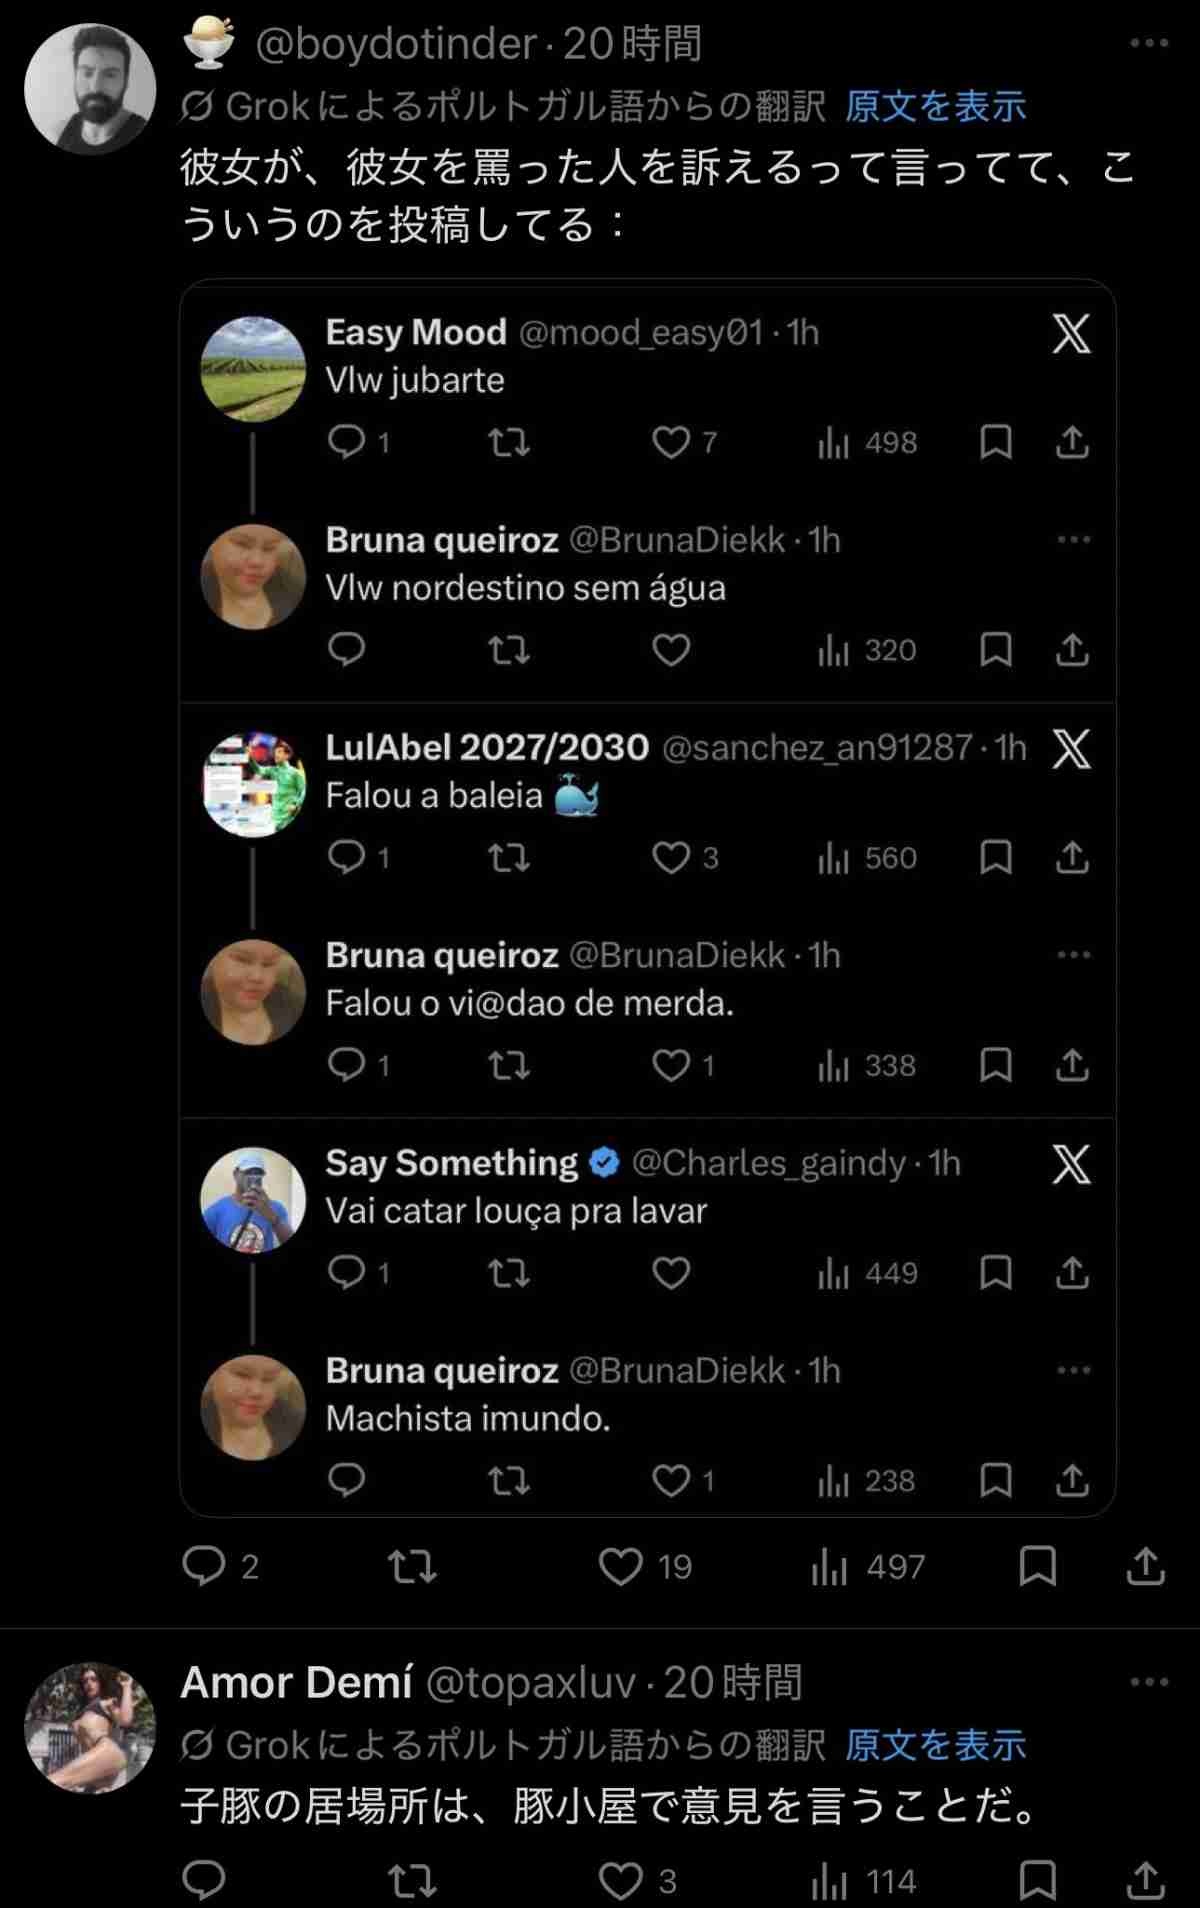Show original text of Amor Demí post
The width and height of the screenshot is (1200, 1908).
935,1745
